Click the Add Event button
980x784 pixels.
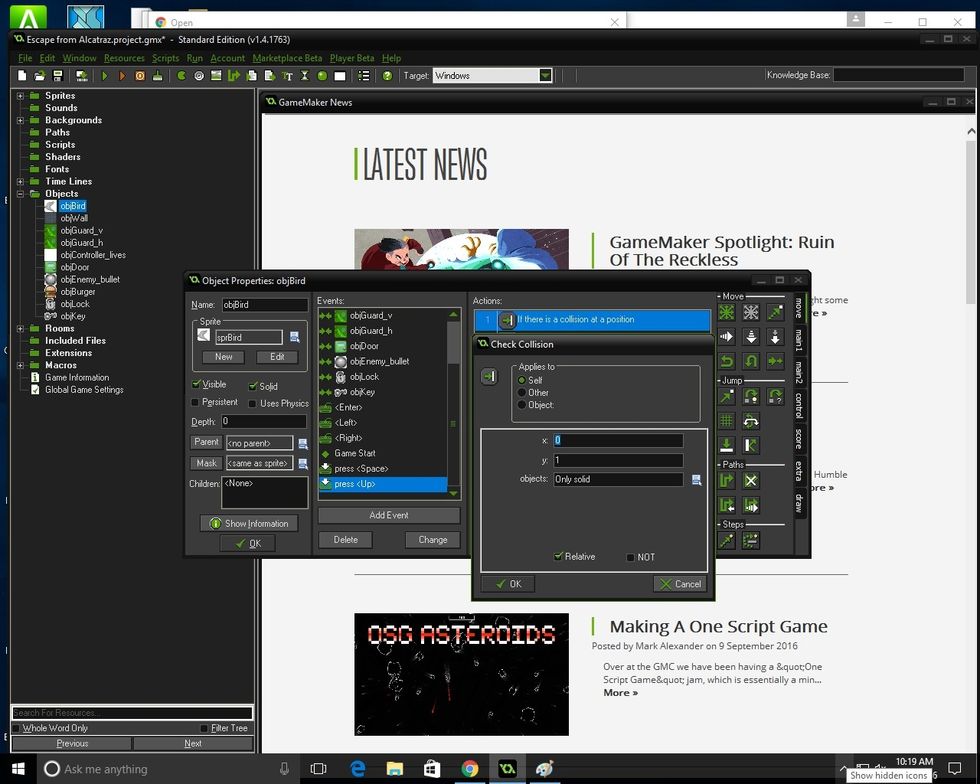click(x=388, y=515)
